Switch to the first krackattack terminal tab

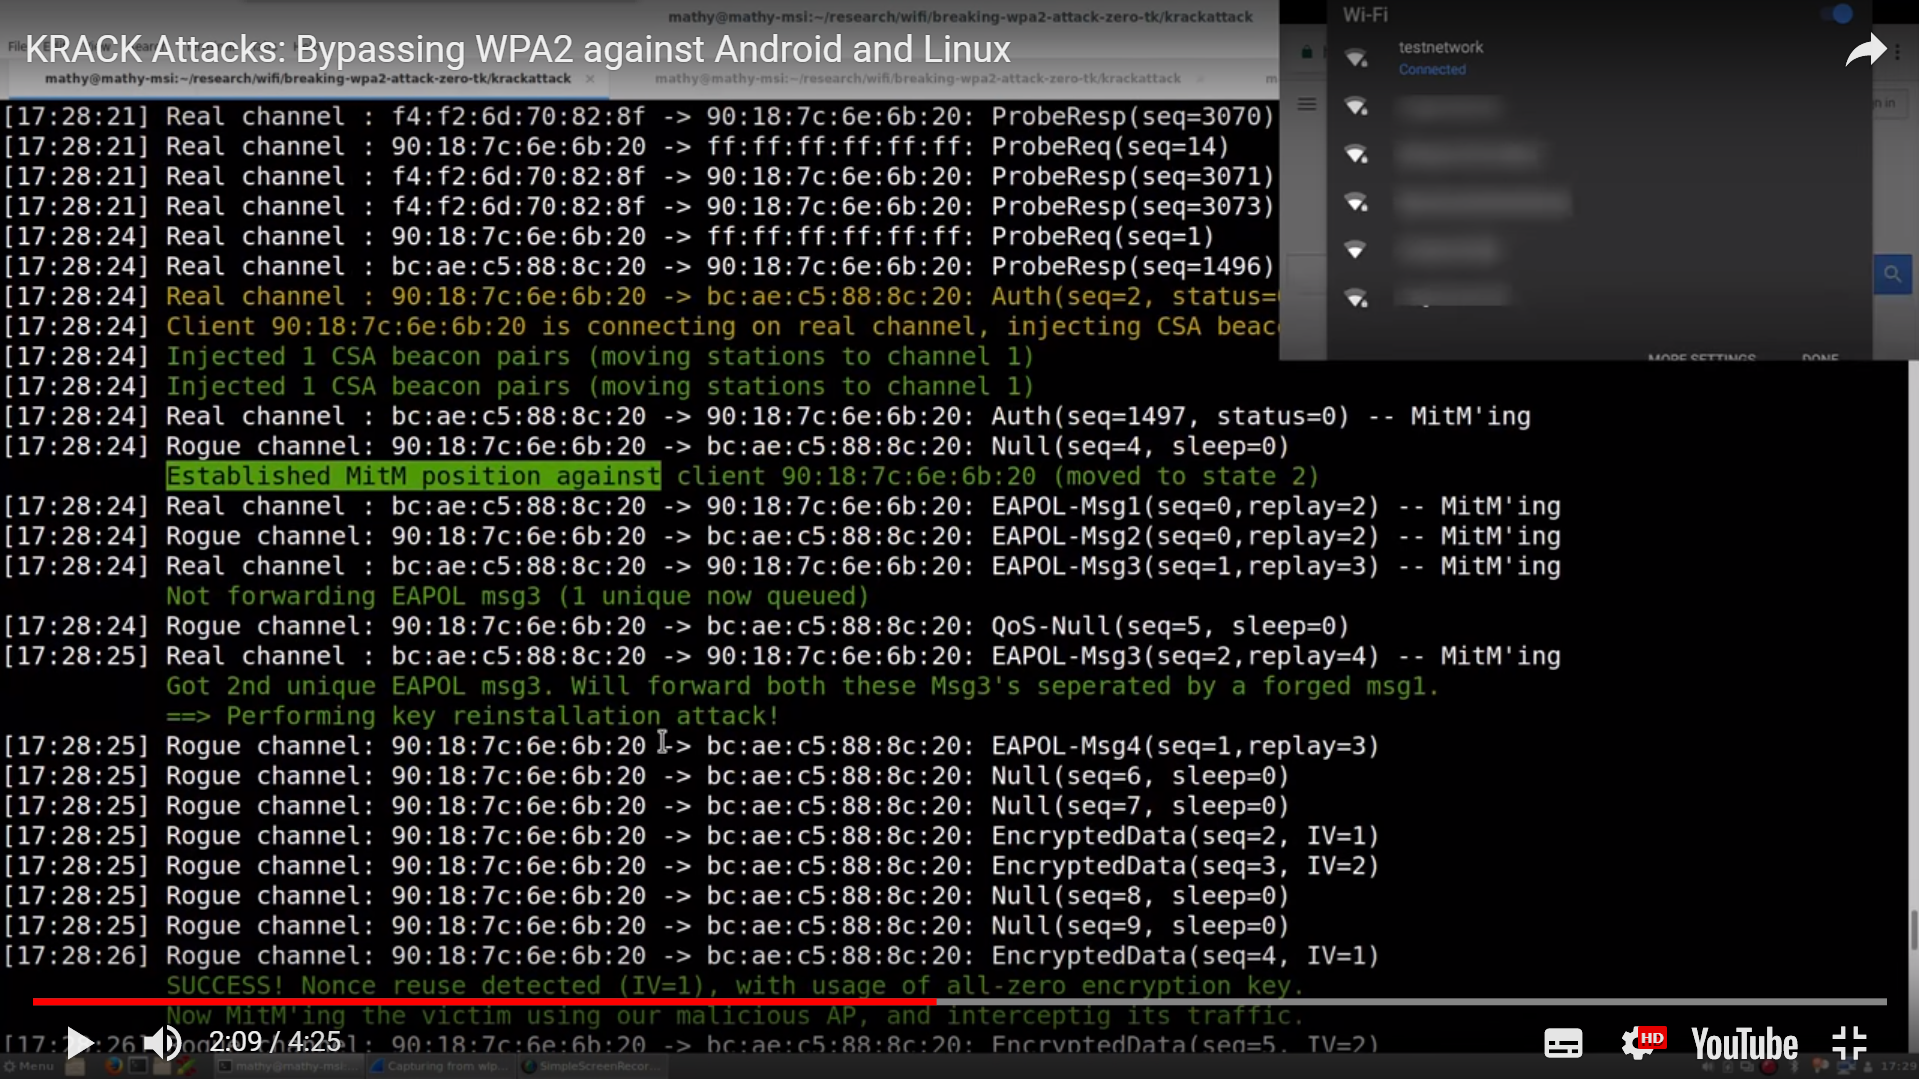pyautogui.click(x=308, y=78)
